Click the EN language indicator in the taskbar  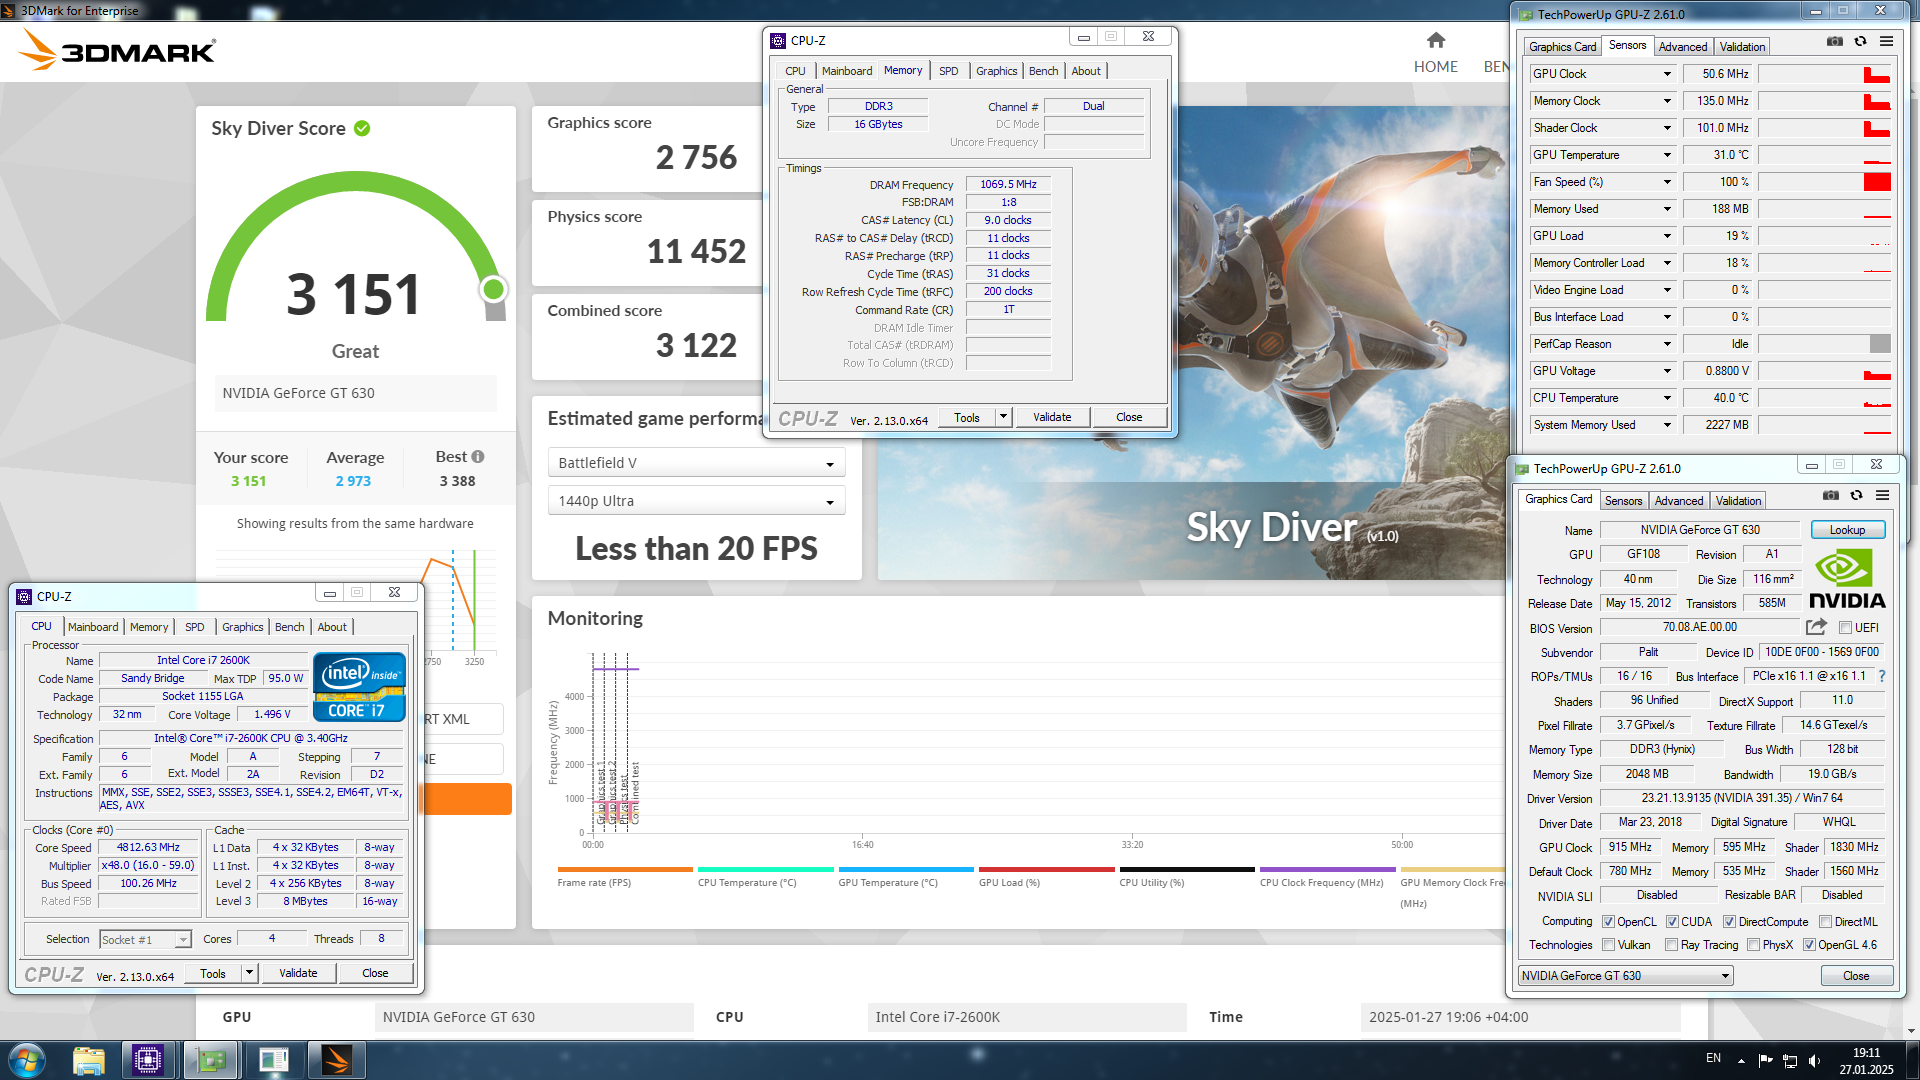point(1713,1058)
